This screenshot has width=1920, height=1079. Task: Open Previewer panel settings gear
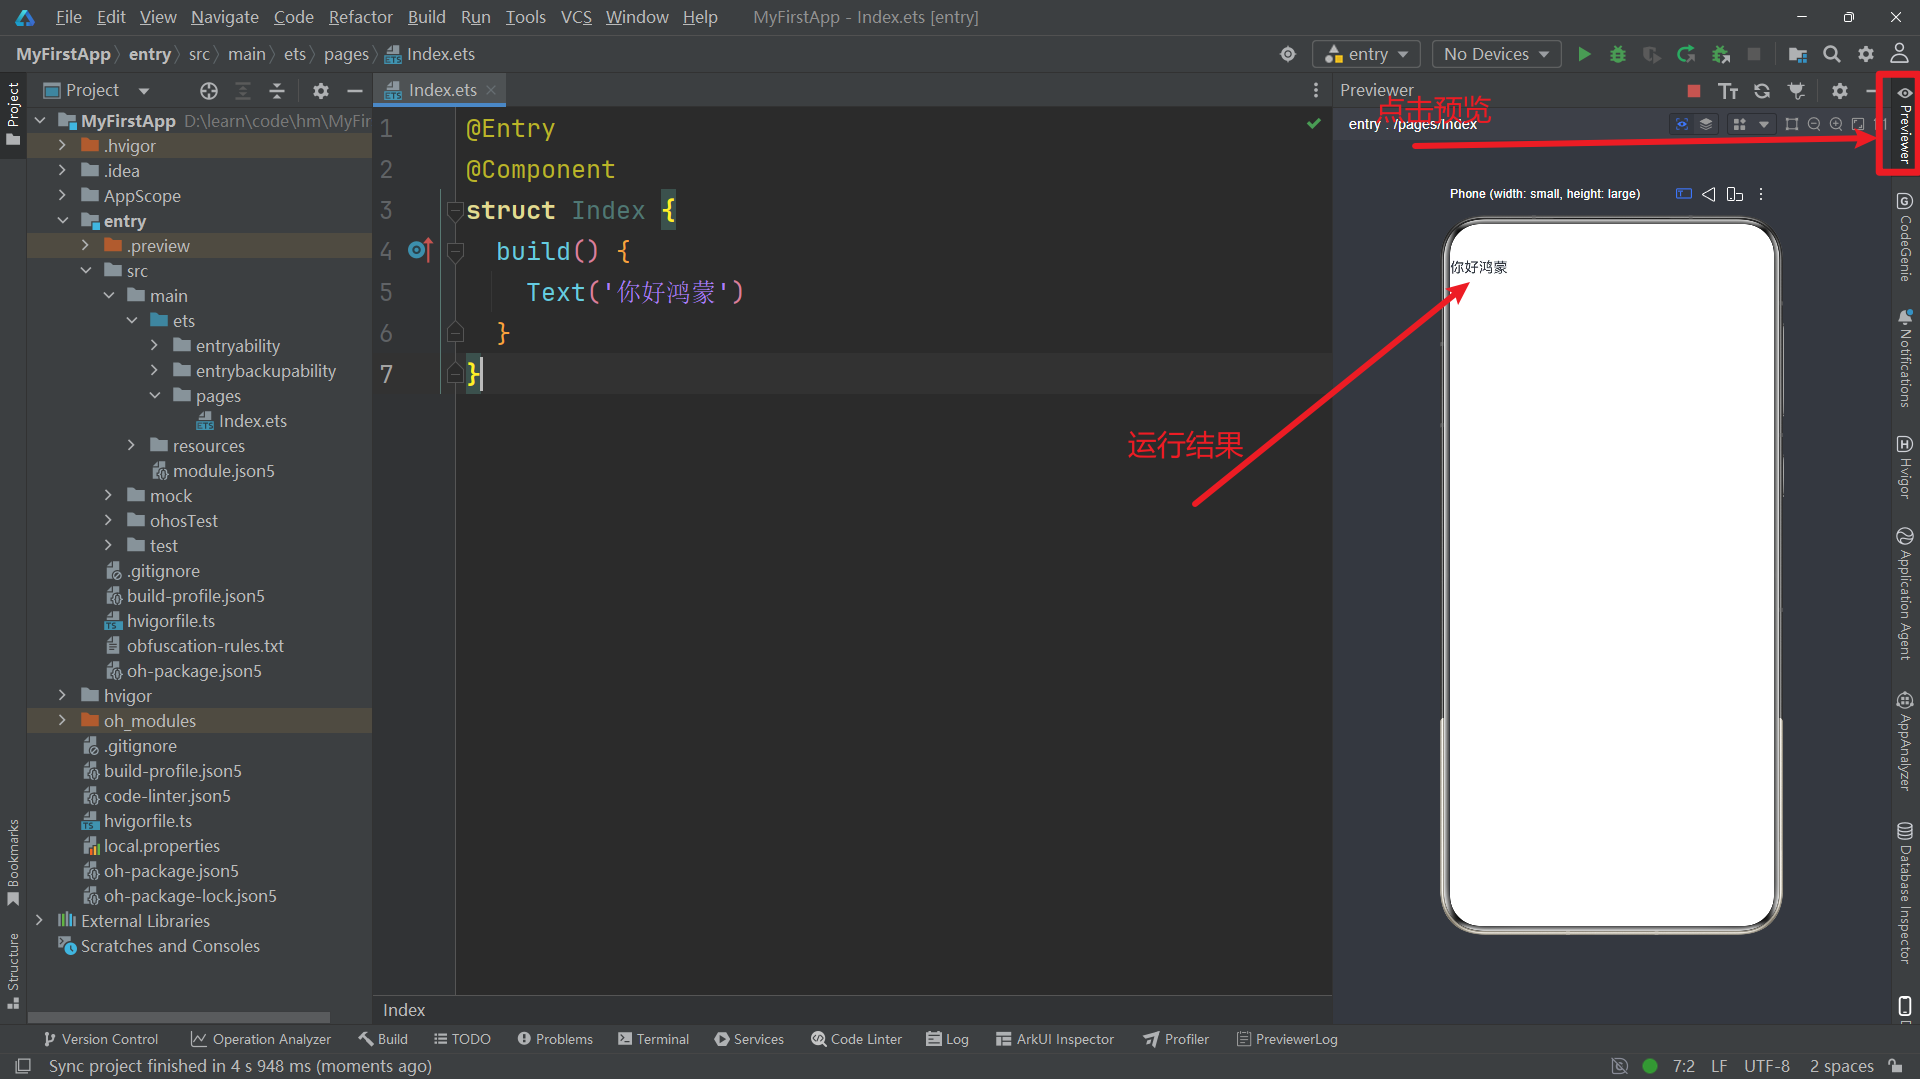(1840, 91)
